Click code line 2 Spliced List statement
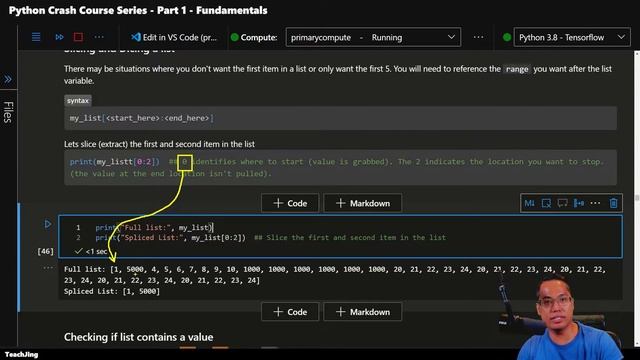Screen dimensions: 640x360 click(x=171, y=238)
